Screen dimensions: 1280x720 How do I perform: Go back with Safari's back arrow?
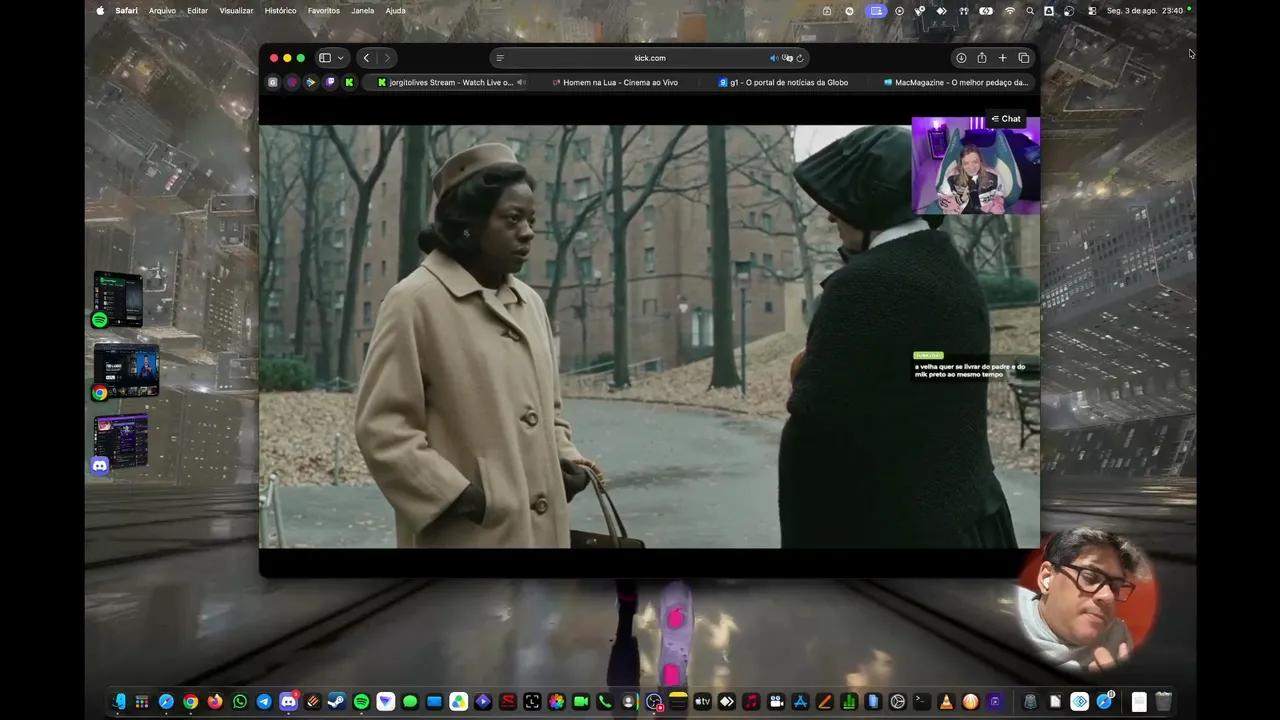click(x=366, y=58)
